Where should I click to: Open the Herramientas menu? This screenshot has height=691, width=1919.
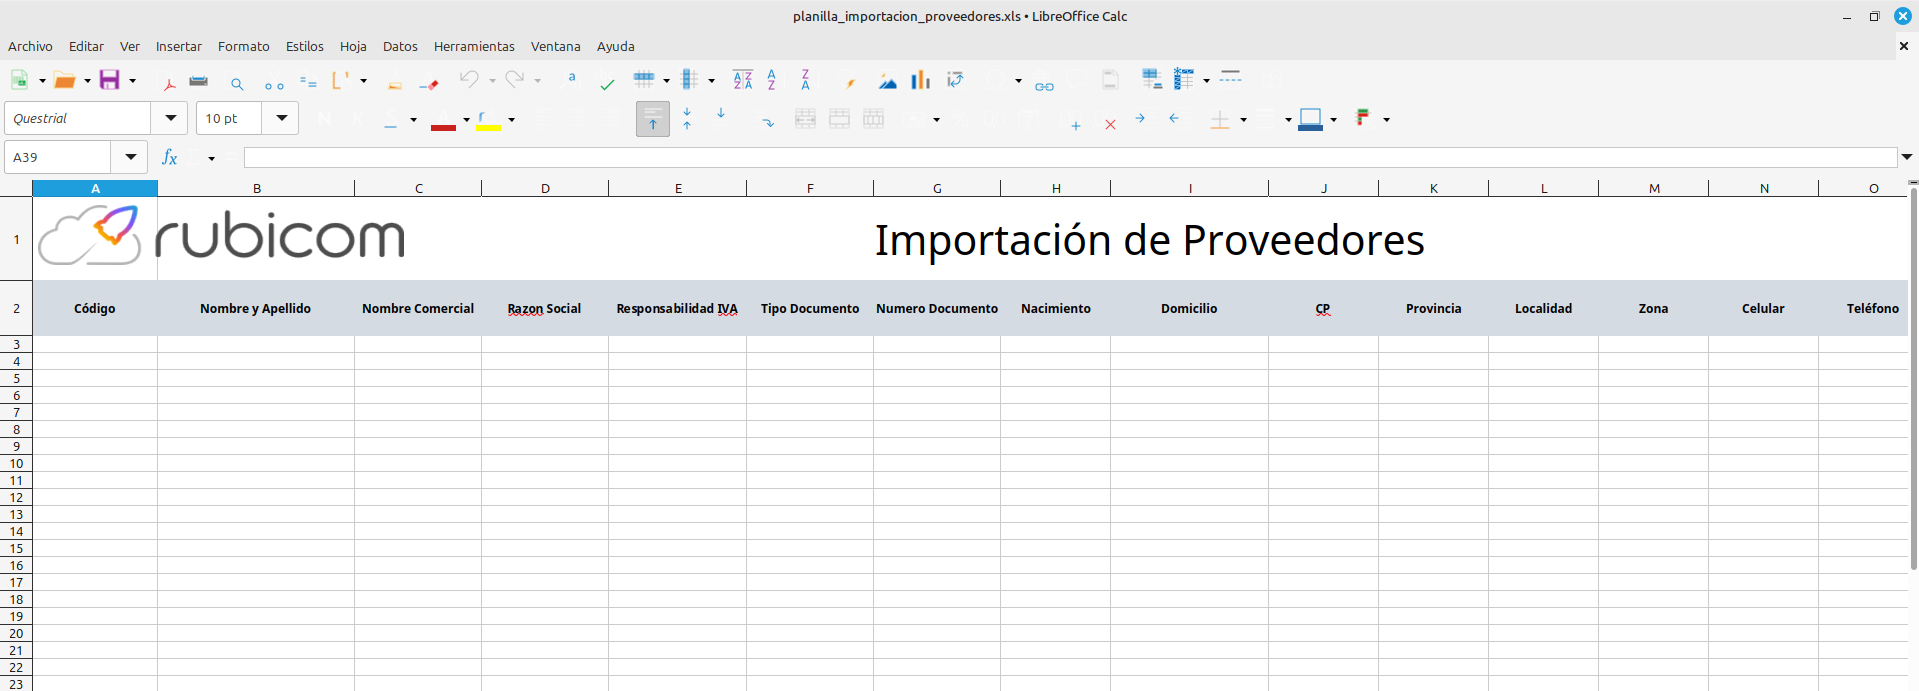(x=474, y=46)
